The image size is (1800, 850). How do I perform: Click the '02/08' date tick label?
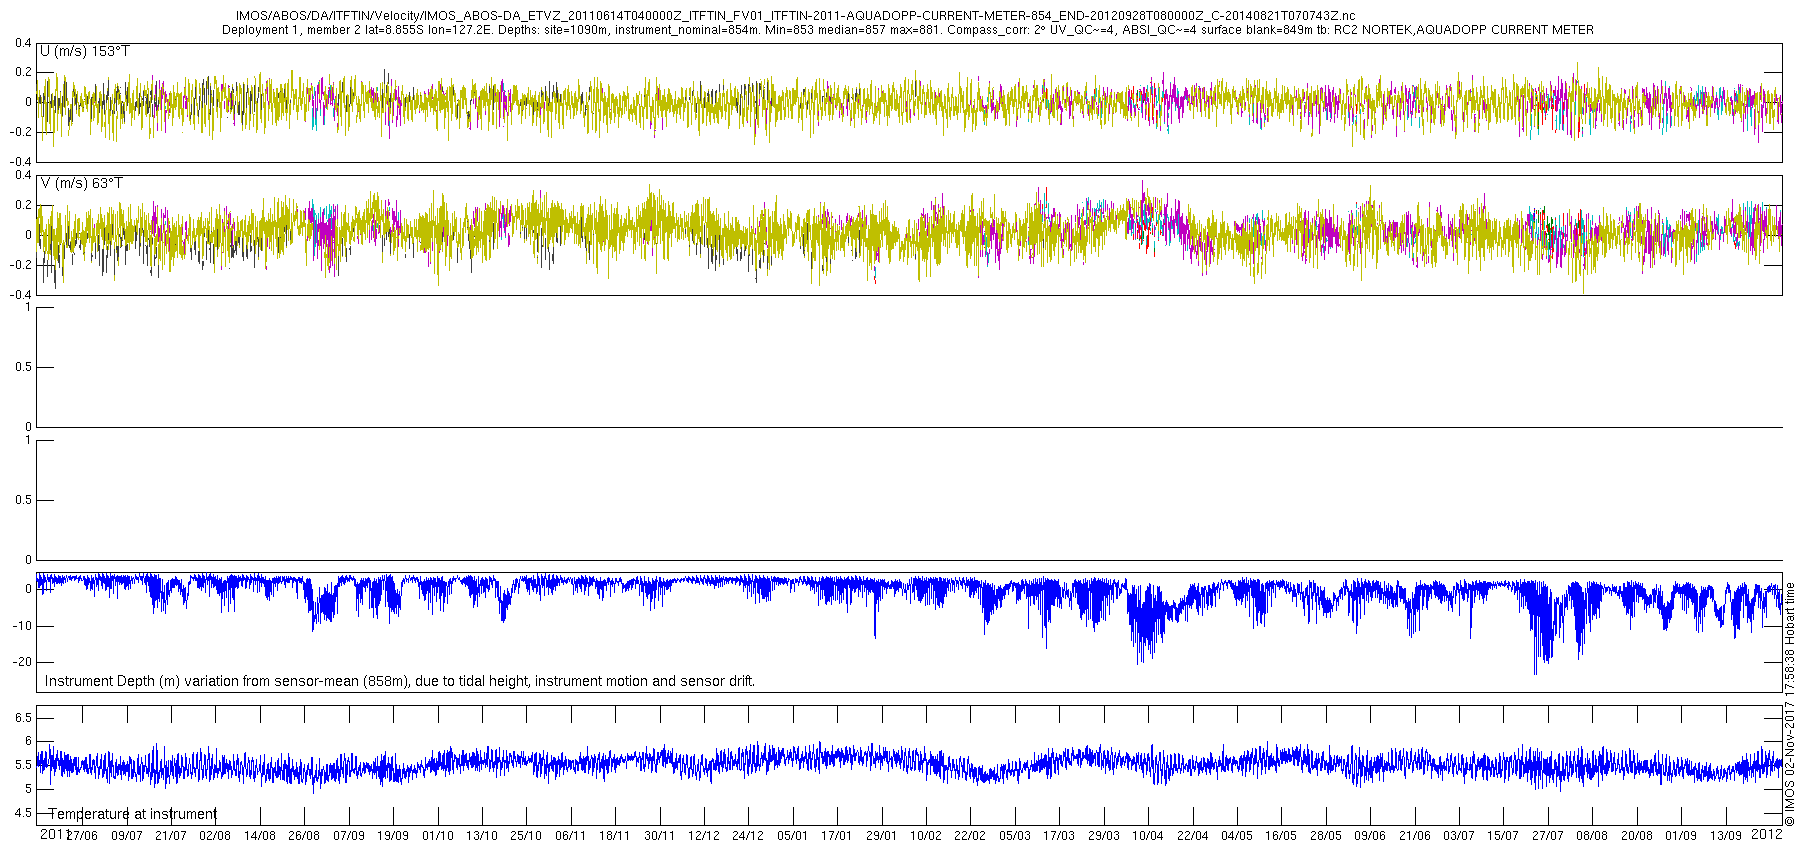[215, 836]
